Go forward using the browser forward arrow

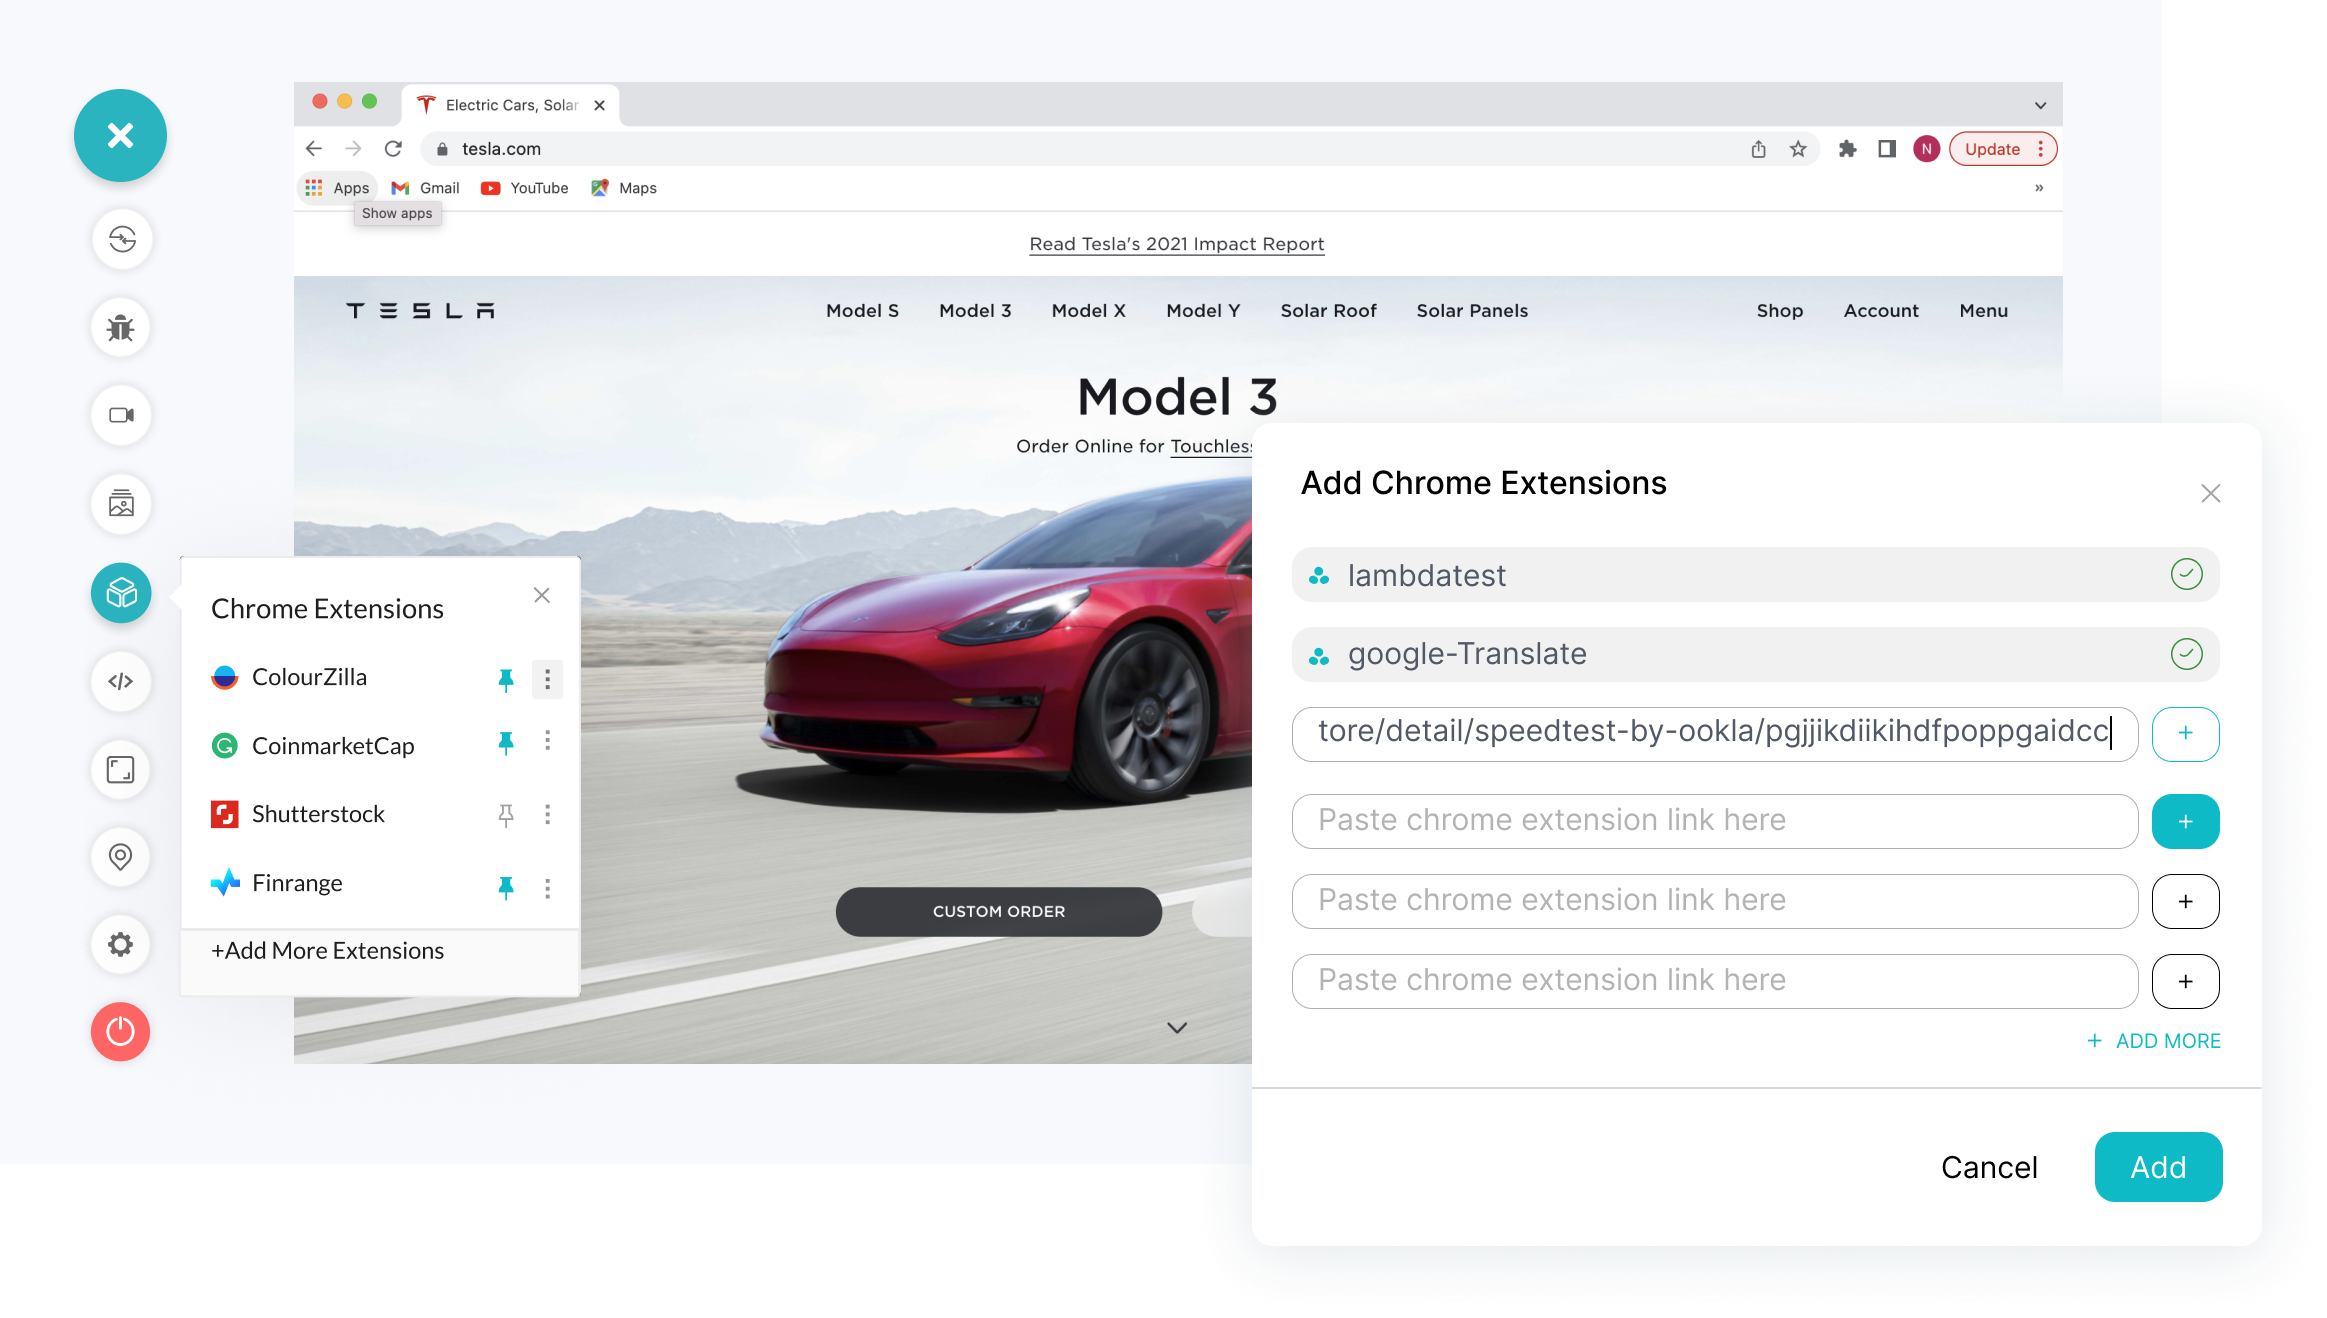coord(353,149)
